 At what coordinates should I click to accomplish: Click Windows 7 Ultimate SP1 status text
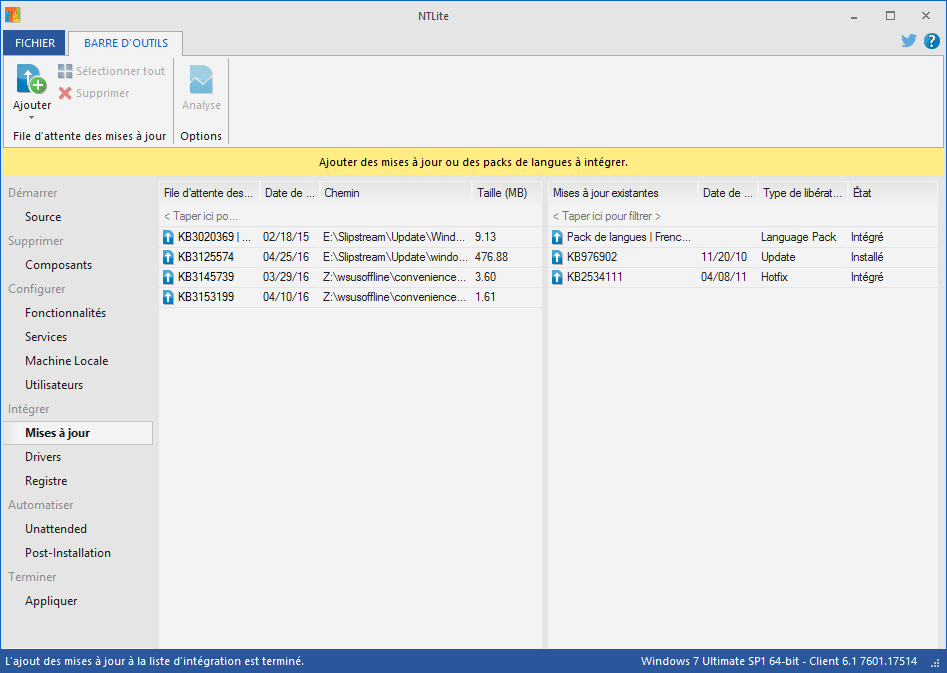pos(778,661)
